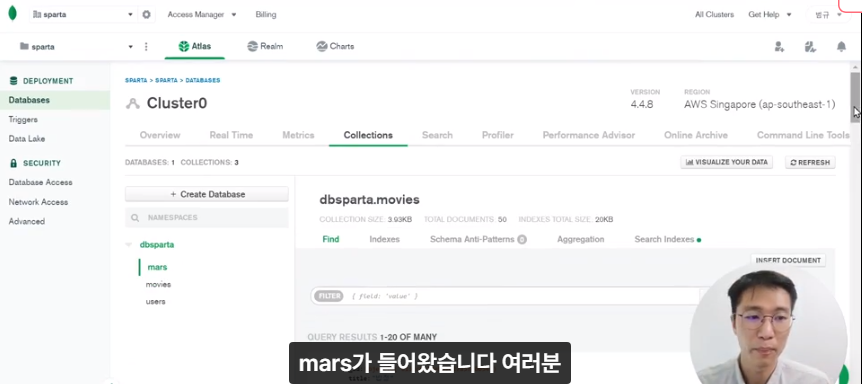Click the MongoDB leaf logo
Image resolution: width=862 pixels, height=384 pixels.
(x=12, y=14)
